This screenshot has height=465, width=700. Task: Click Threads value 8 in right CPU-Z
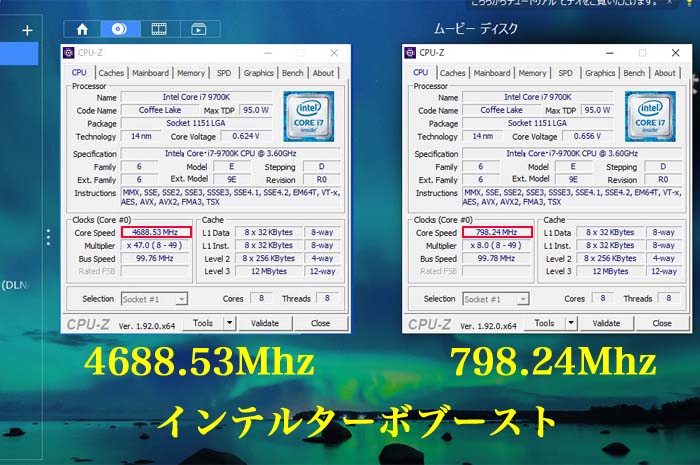pos(668,299)
